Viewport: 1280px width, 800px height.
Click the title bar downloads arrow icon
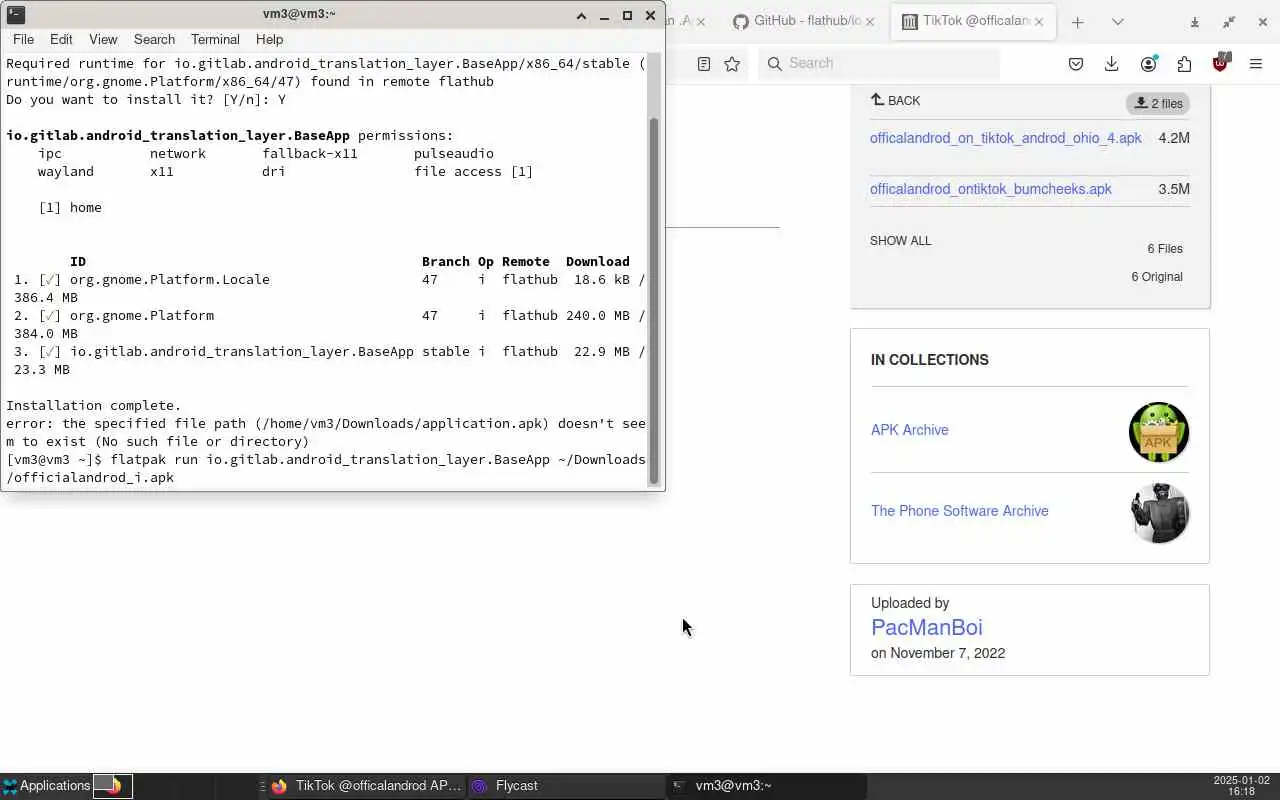[1194, 21]
